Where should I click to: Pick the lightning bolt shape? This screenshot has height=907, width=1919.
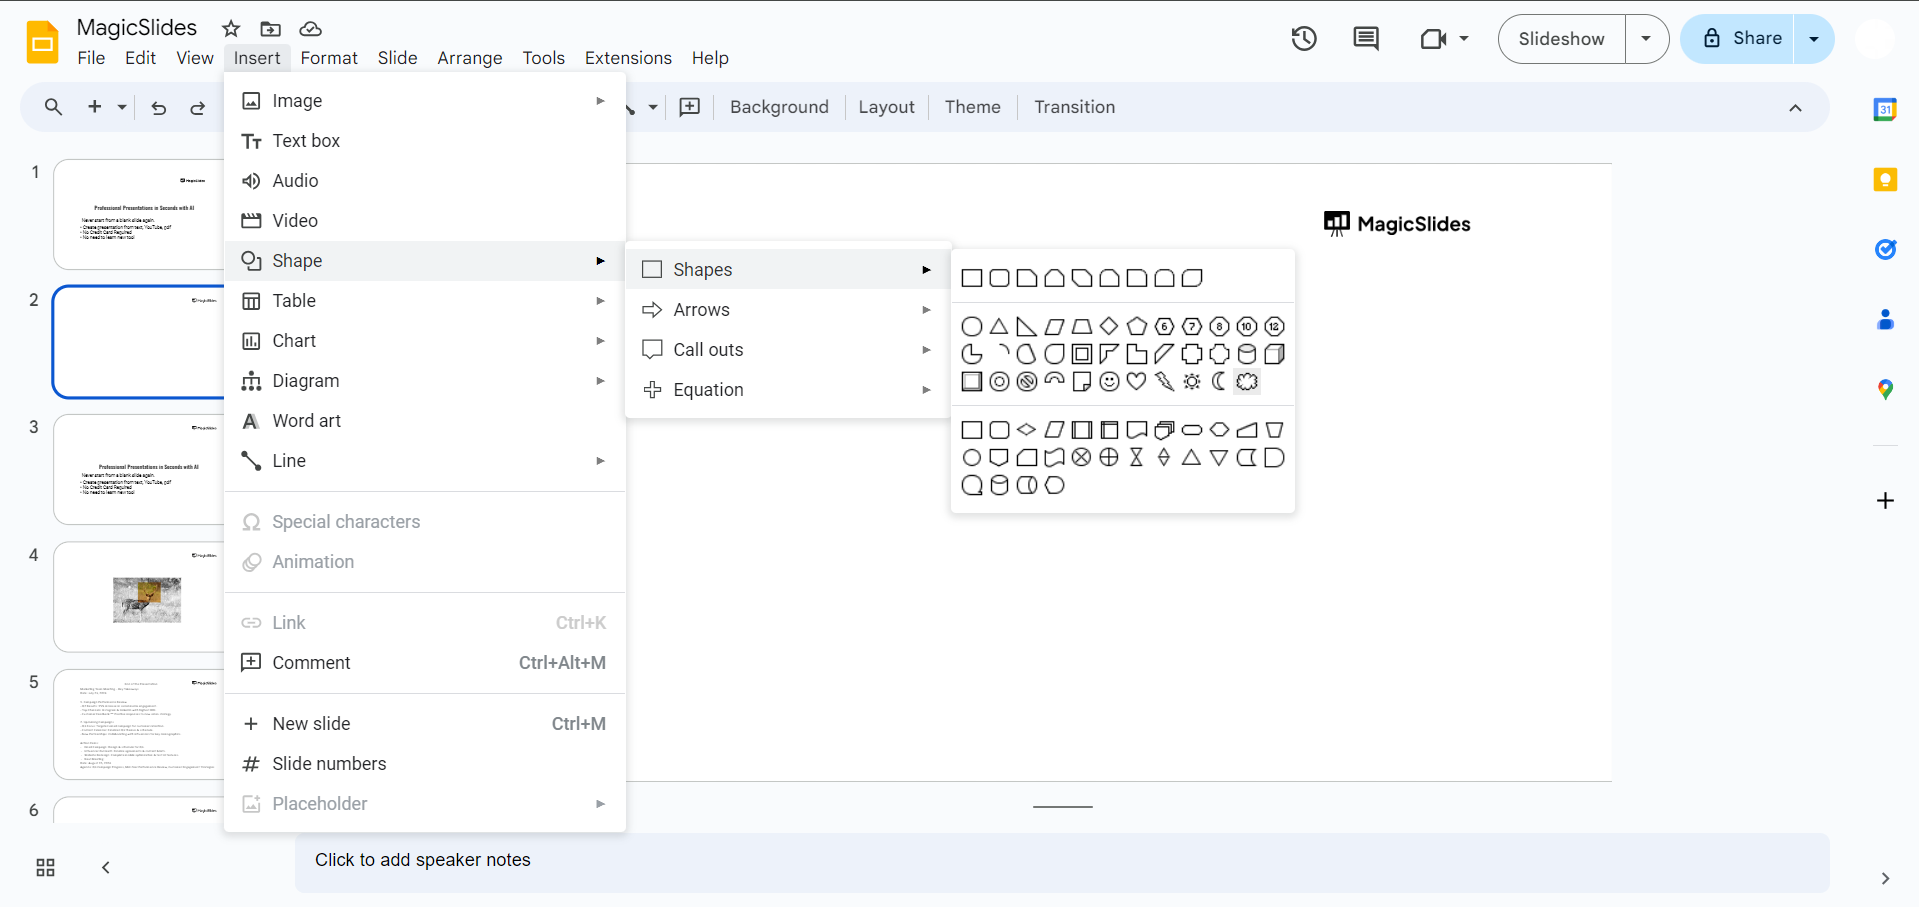[1164, 382]
